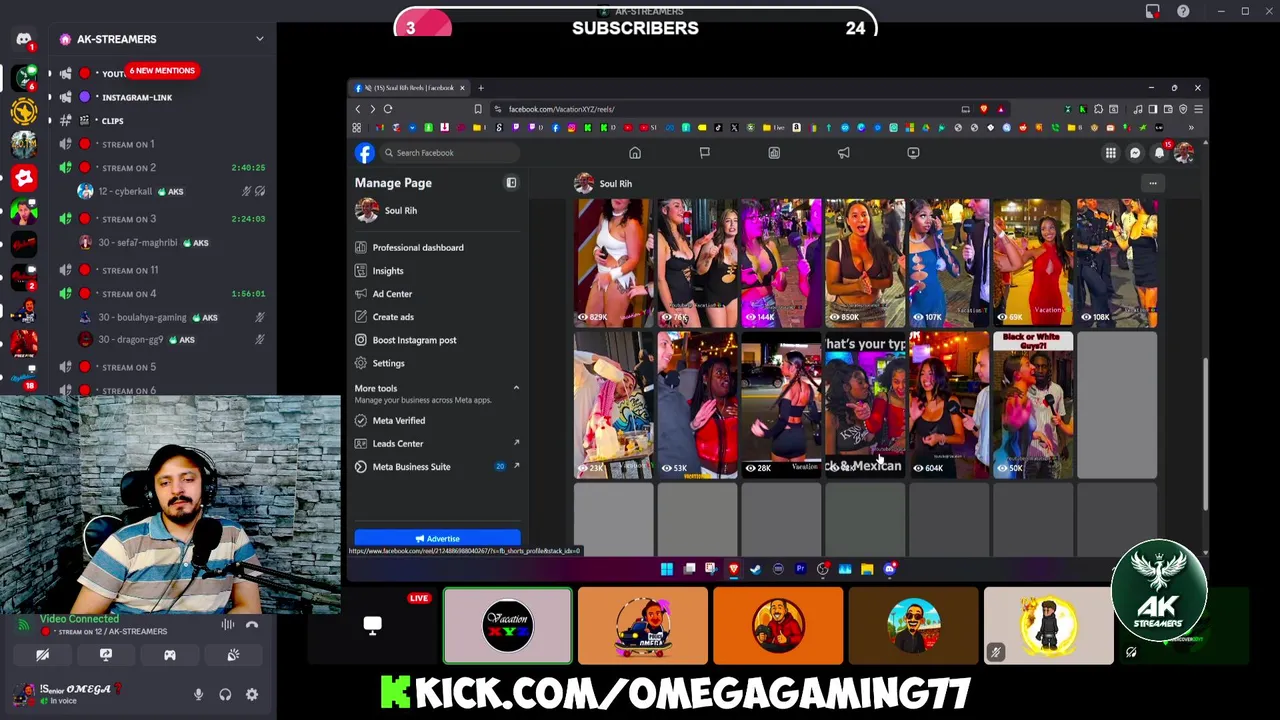Open Meta Business Suite
Viewport: 1280px width, 720px height.
[437, 467]
